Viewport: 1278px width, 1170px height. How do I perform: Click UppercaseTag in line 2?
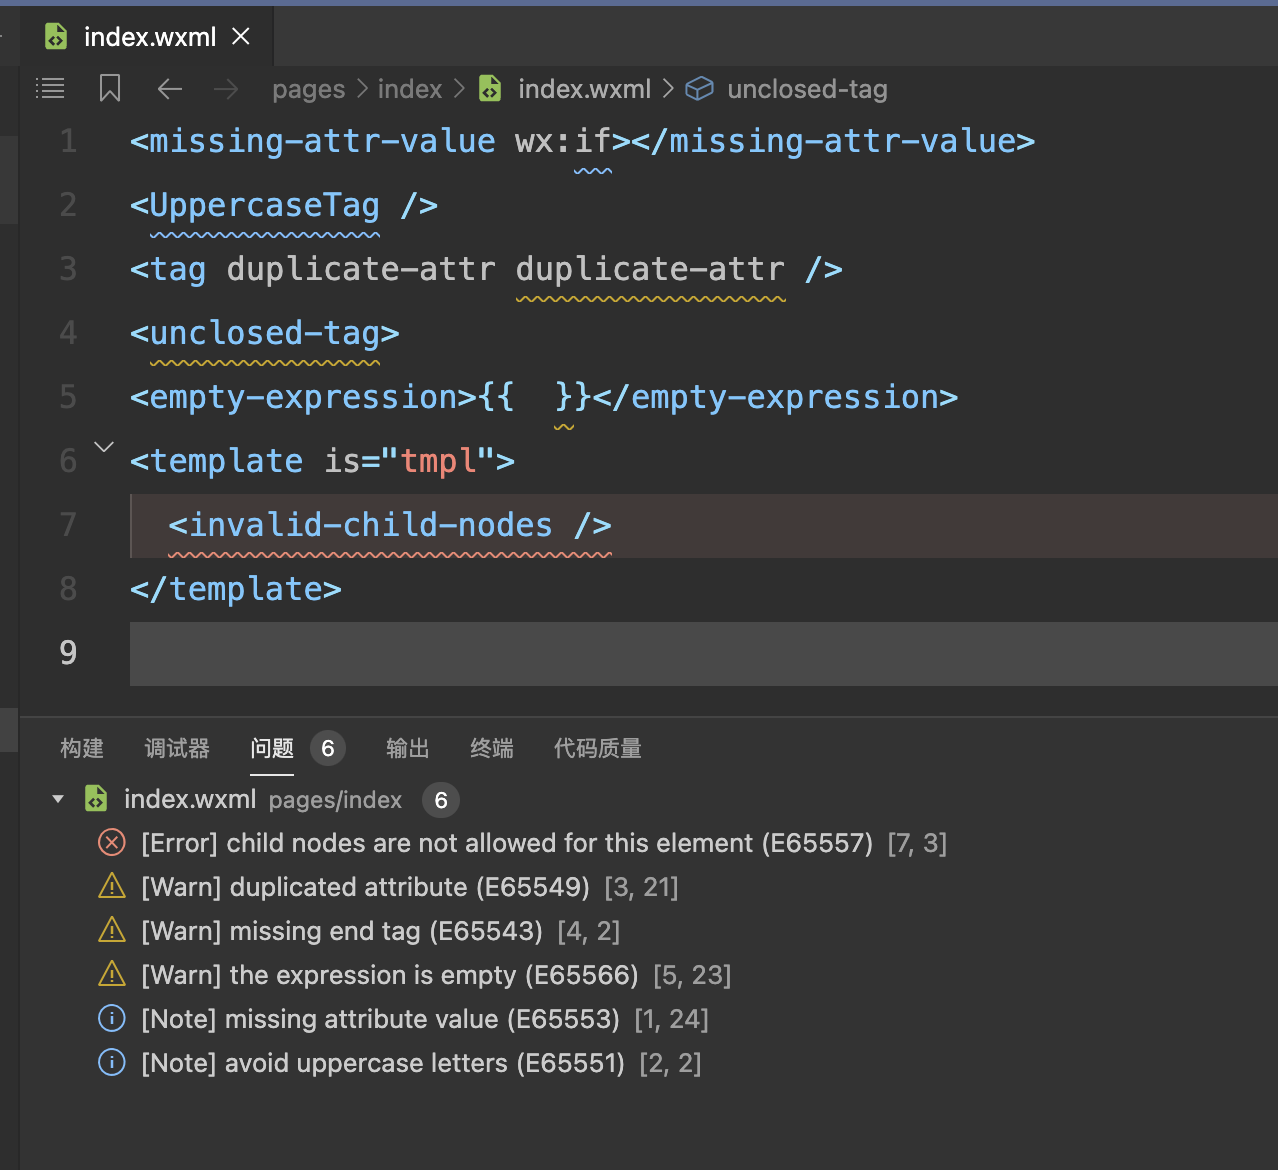click(x=264, y=206)
